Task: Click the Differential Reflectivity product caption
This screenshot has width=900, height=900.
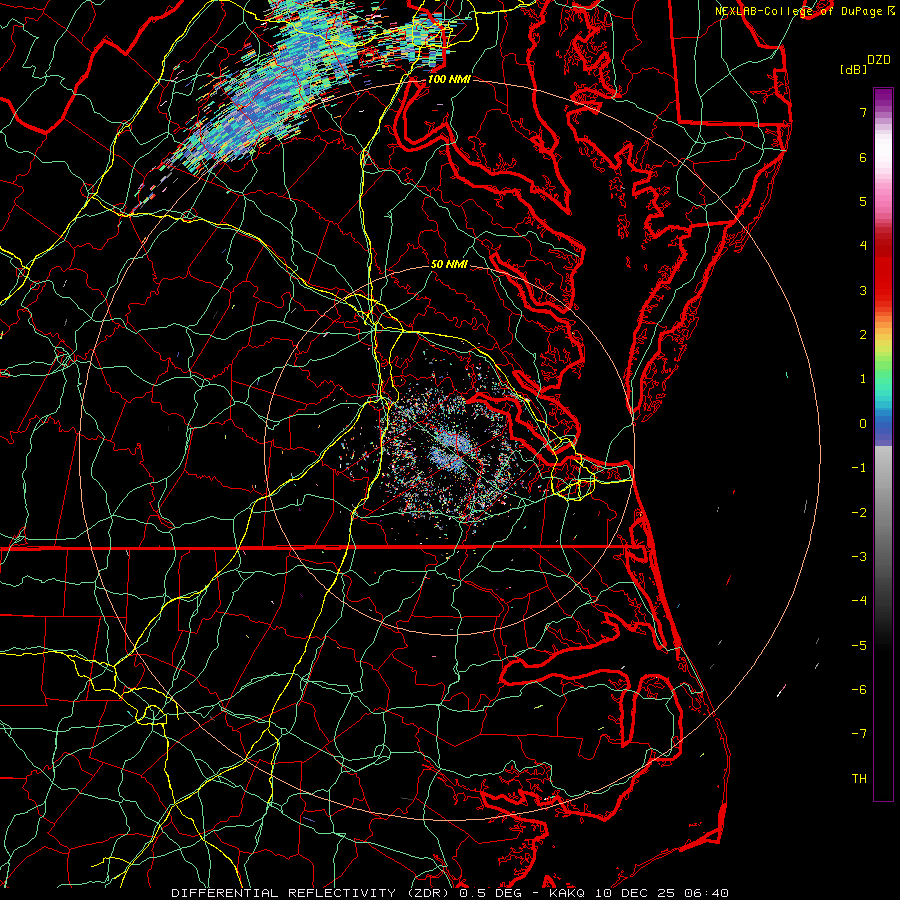Action: 450,893
